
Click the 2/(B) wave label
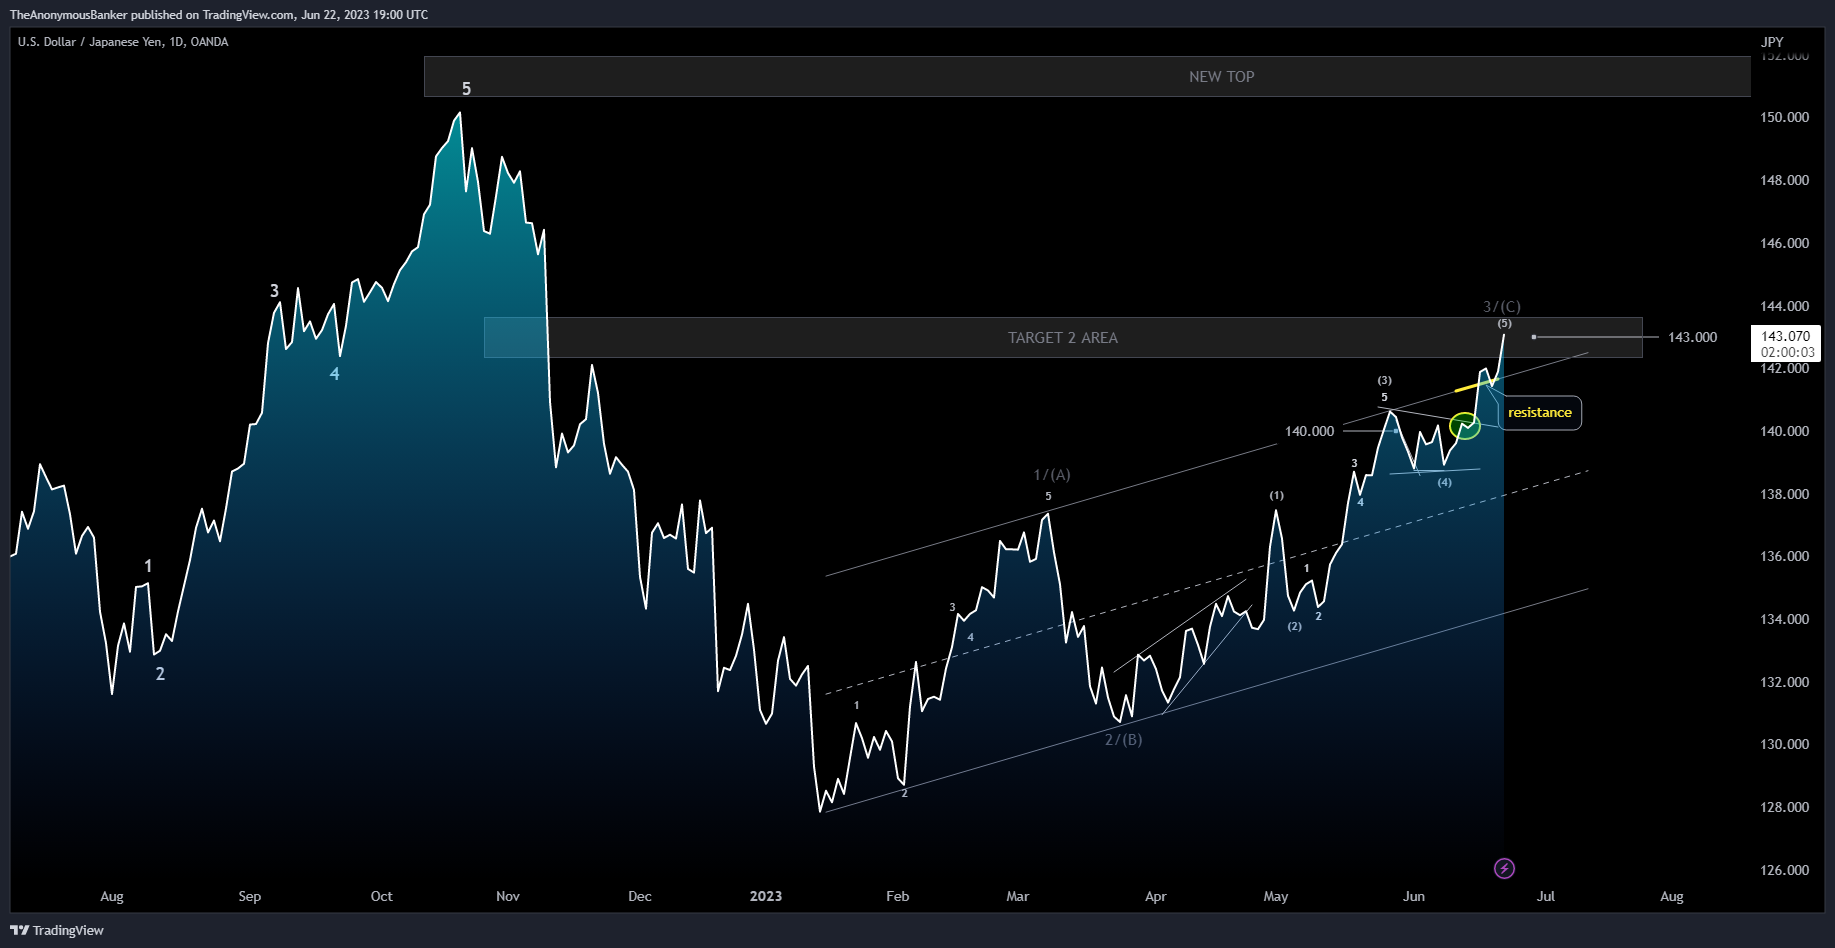tap(1123, 740)
